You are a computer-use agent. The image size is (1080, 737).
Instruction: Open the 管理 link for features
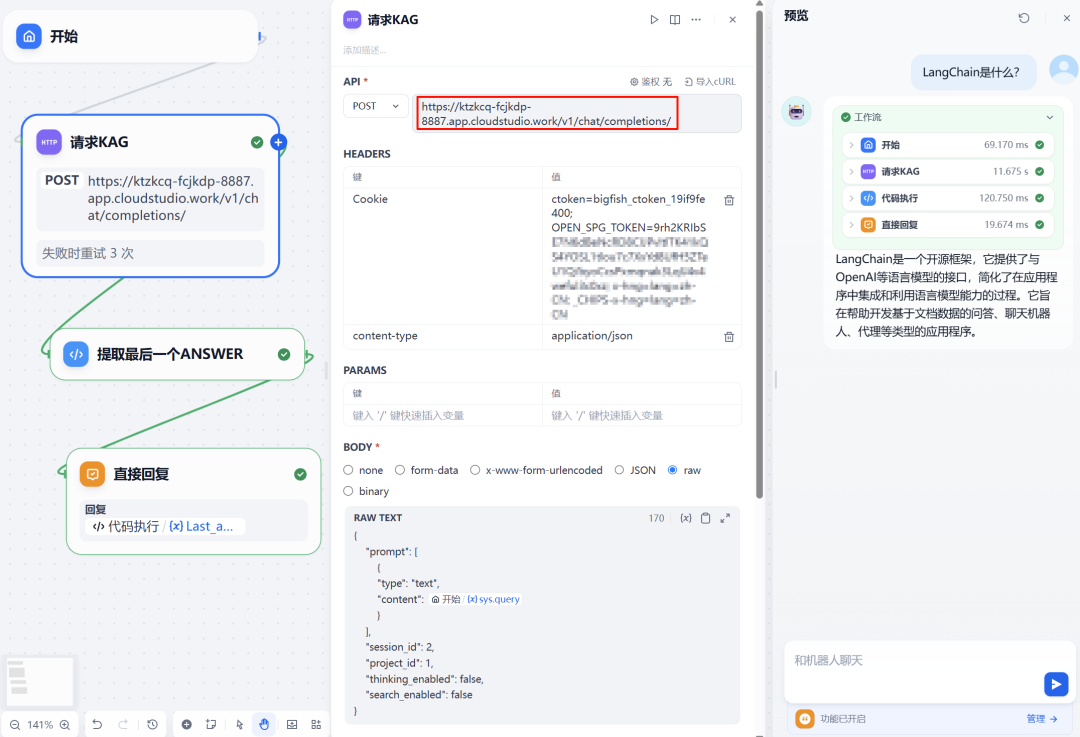[x=1041, y=718]
